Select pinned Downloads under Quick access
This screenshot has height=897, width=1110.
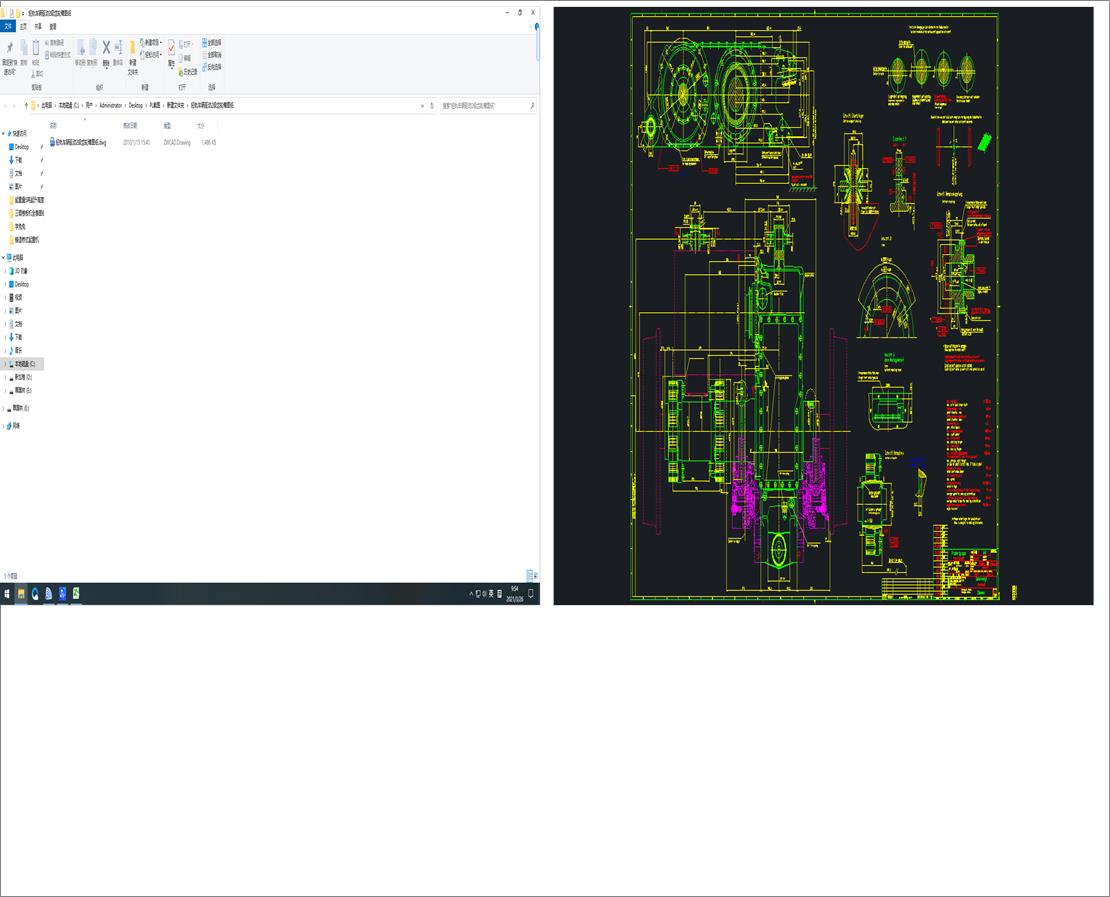pyautogui.click(x=18, y=160)
